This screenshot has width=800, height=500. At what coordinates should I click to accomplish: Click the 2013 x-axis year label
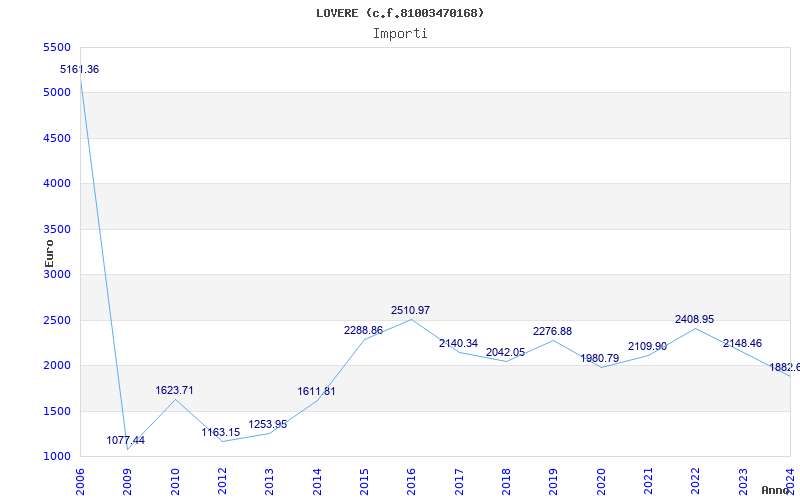coord(269,482)
